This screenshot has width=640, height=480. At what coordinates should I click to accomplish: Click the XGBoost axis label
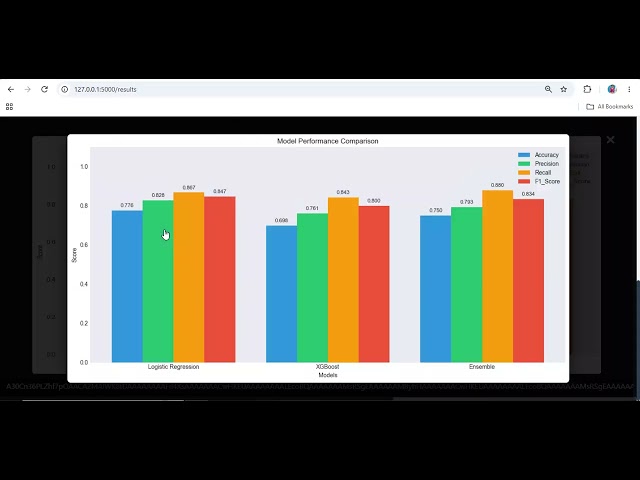tap(328, 367)
